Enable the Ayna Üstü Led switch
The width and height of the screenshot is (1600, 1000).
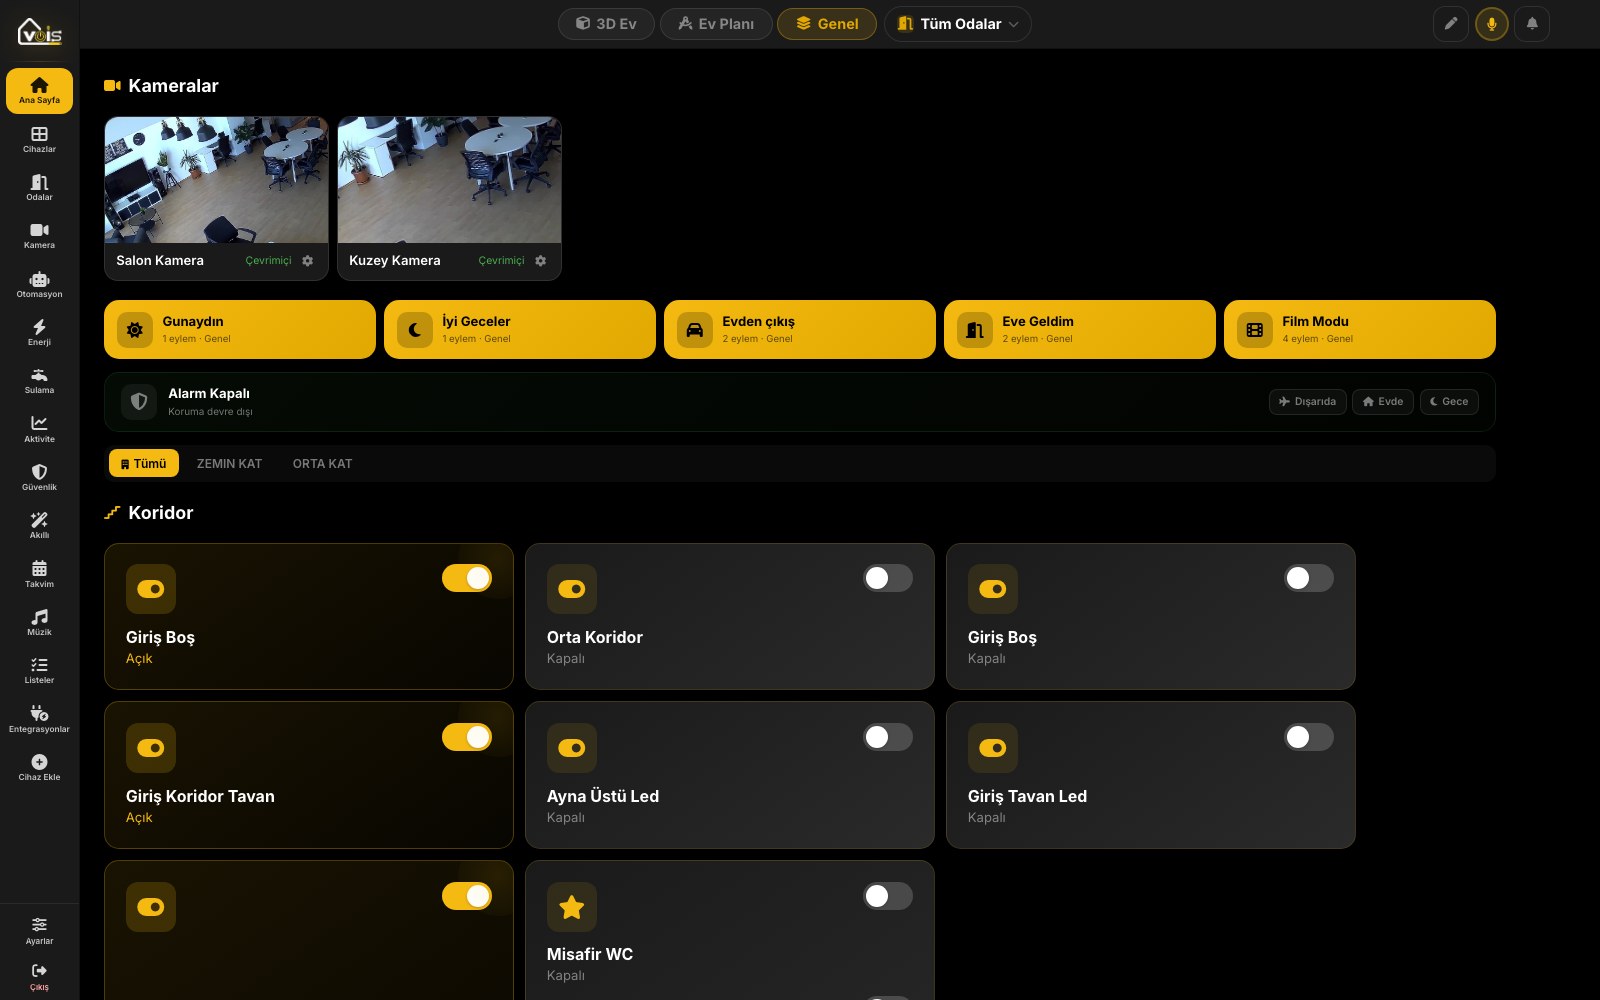point(888,737)
